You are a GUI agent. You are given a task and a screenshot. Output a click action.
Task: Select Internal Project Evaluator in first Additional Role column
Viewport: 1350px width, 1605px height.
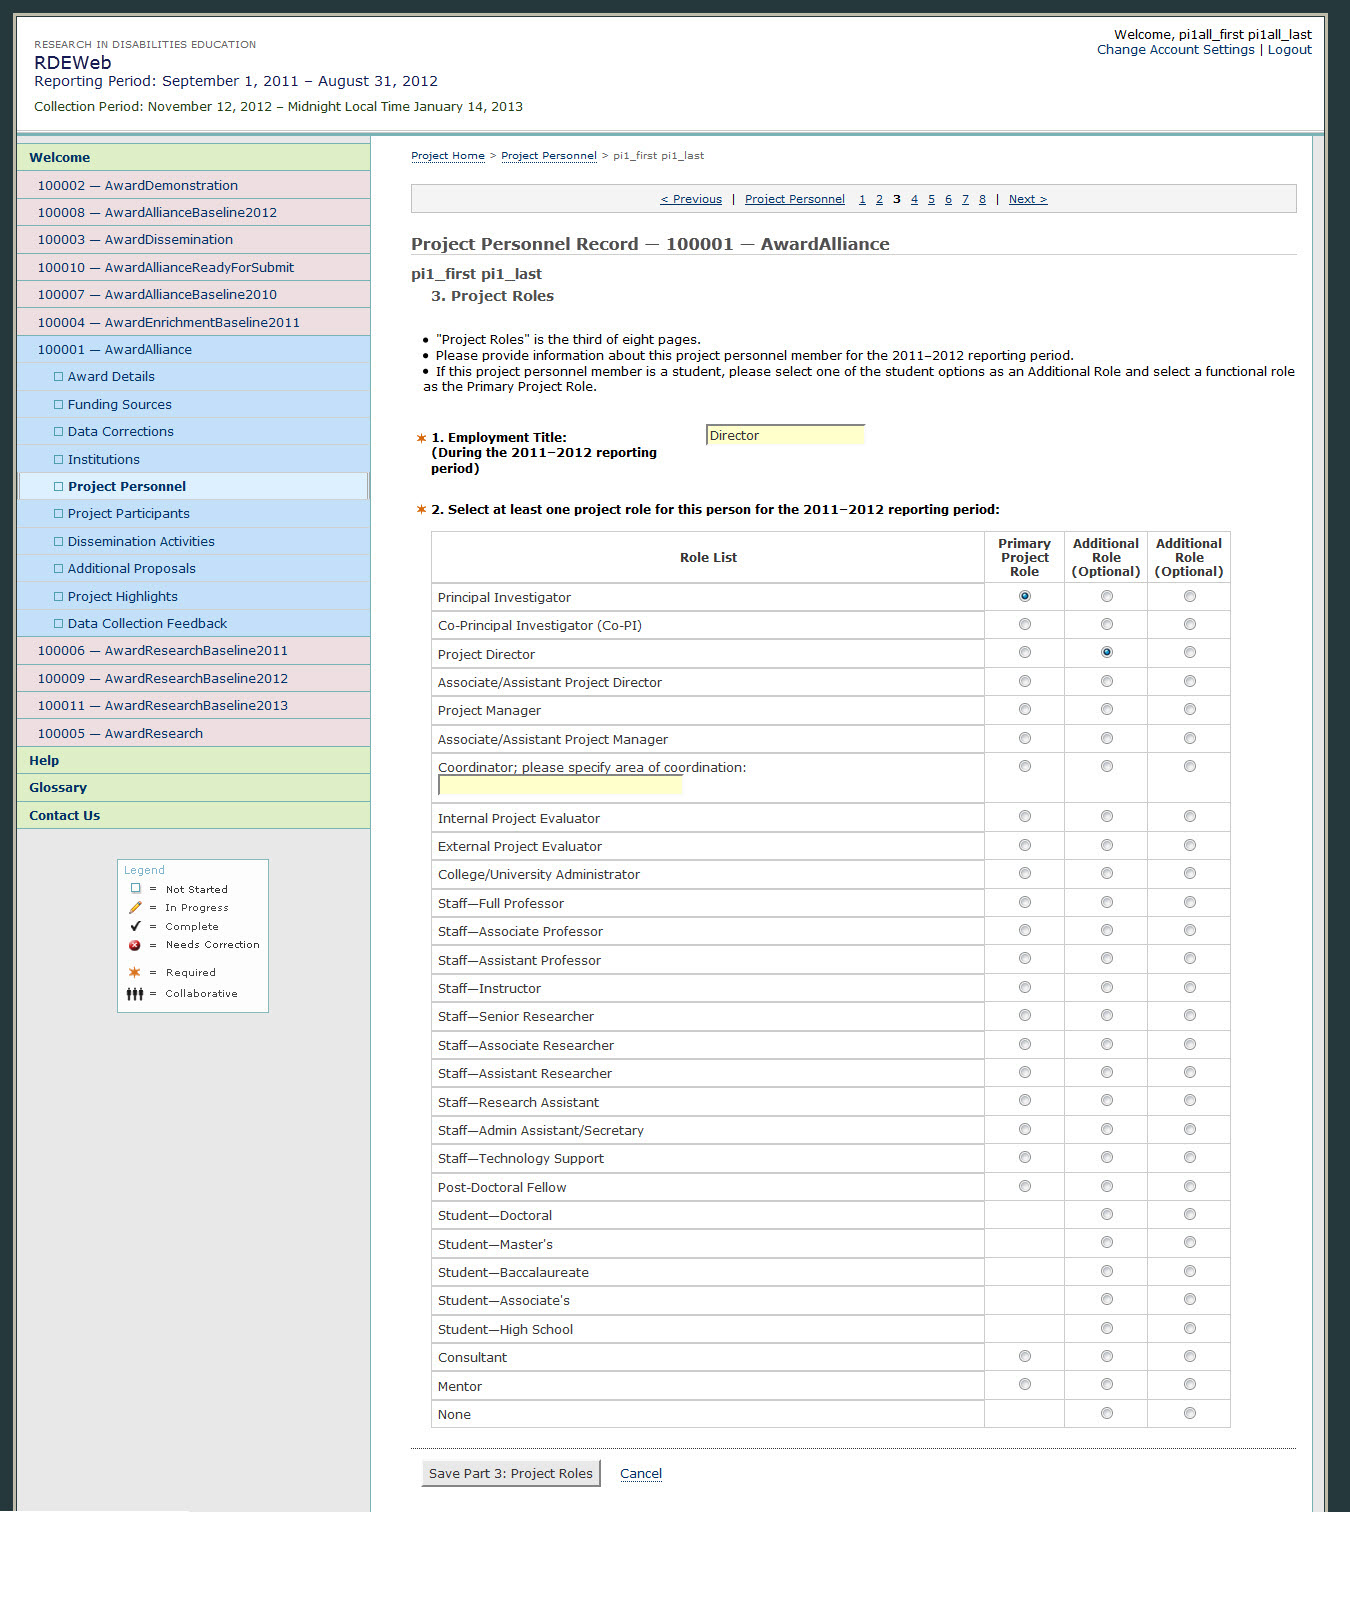tap(1106, 816)
